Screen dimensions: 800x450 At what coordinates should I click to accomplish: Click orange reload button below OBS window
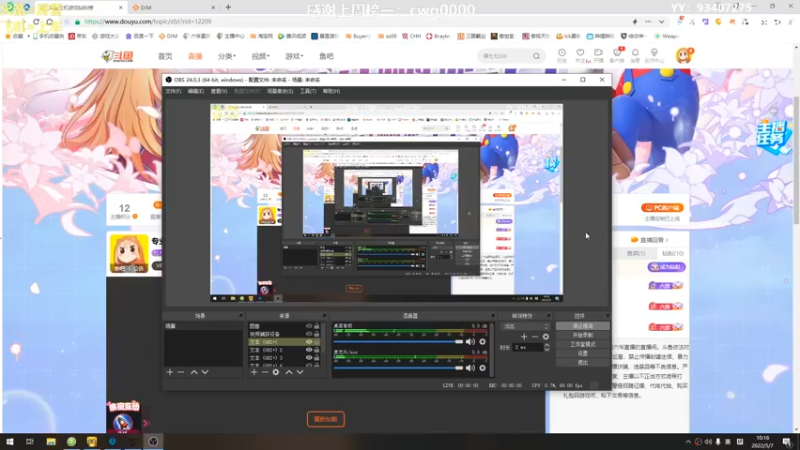[x=326, y=419]
